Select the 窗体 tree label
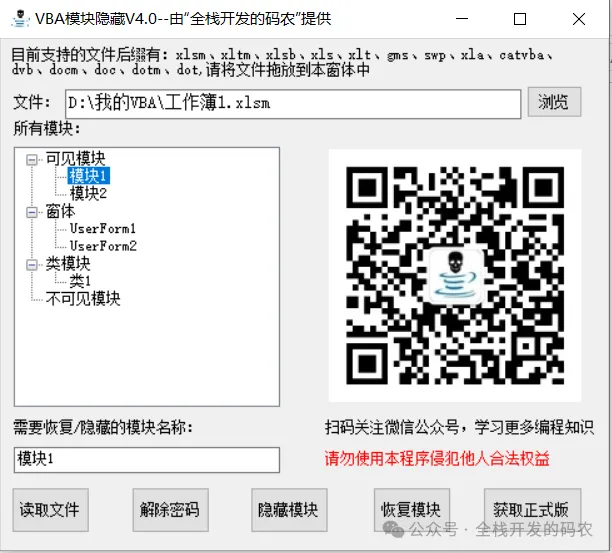Viewport: 612px width, 553px height. pyautogui.click(x=60, y=211)
